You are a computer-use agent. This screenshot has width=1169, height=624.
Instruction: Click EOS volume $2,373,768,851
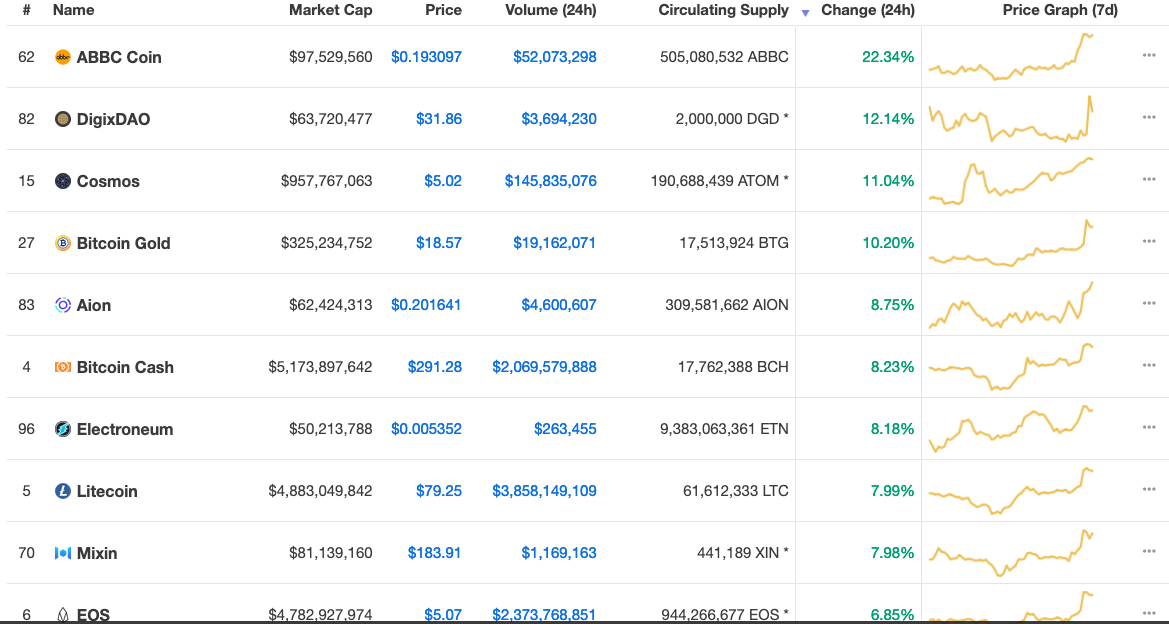[x=544, y=615]
